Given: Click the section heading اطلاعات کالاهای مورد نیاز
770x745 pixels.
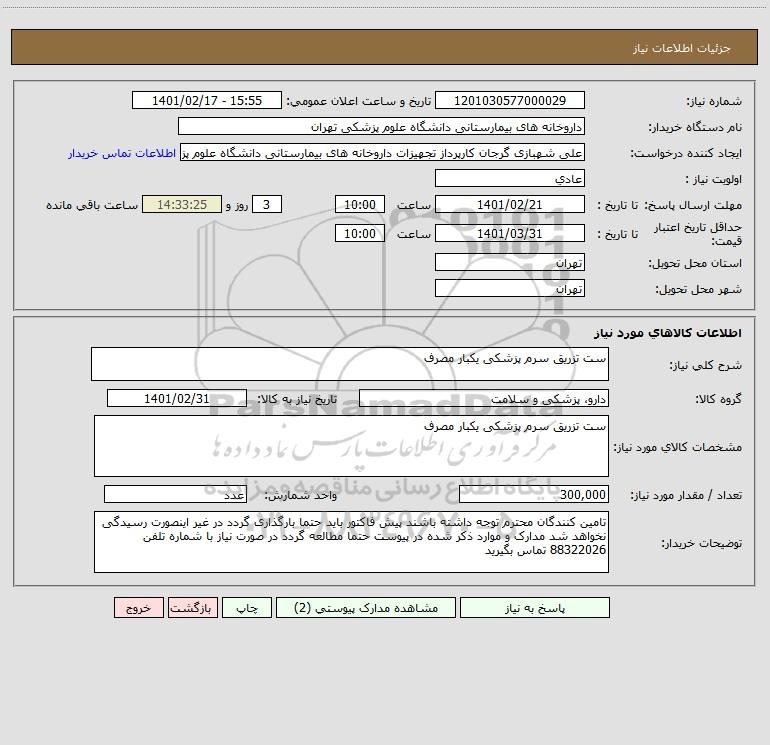Looking at the screenshot, I should coord(668,333).
